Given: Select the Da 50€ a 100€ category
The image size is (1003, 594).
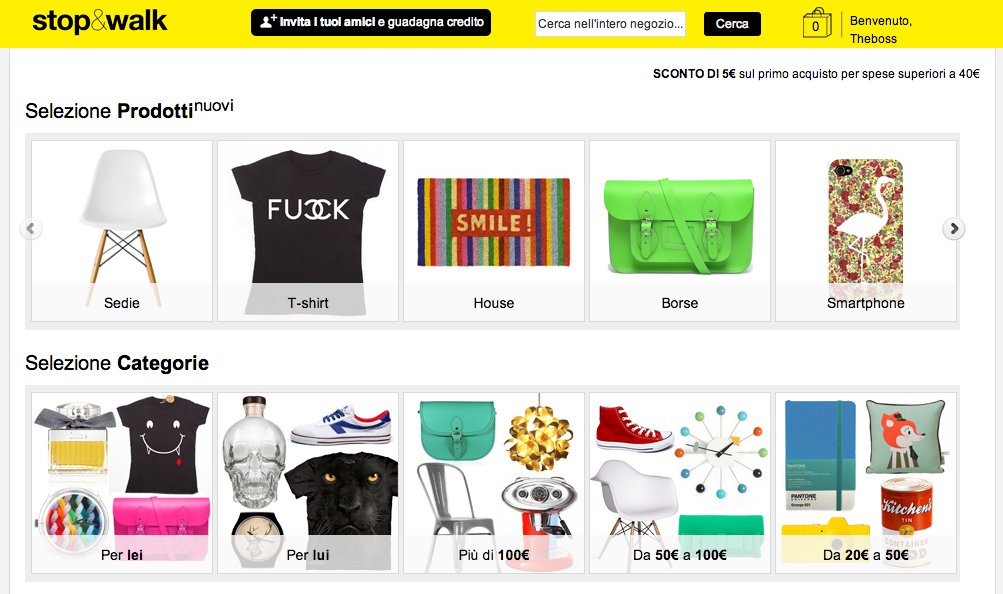Looking at the screenshot, I should (680, 483).
